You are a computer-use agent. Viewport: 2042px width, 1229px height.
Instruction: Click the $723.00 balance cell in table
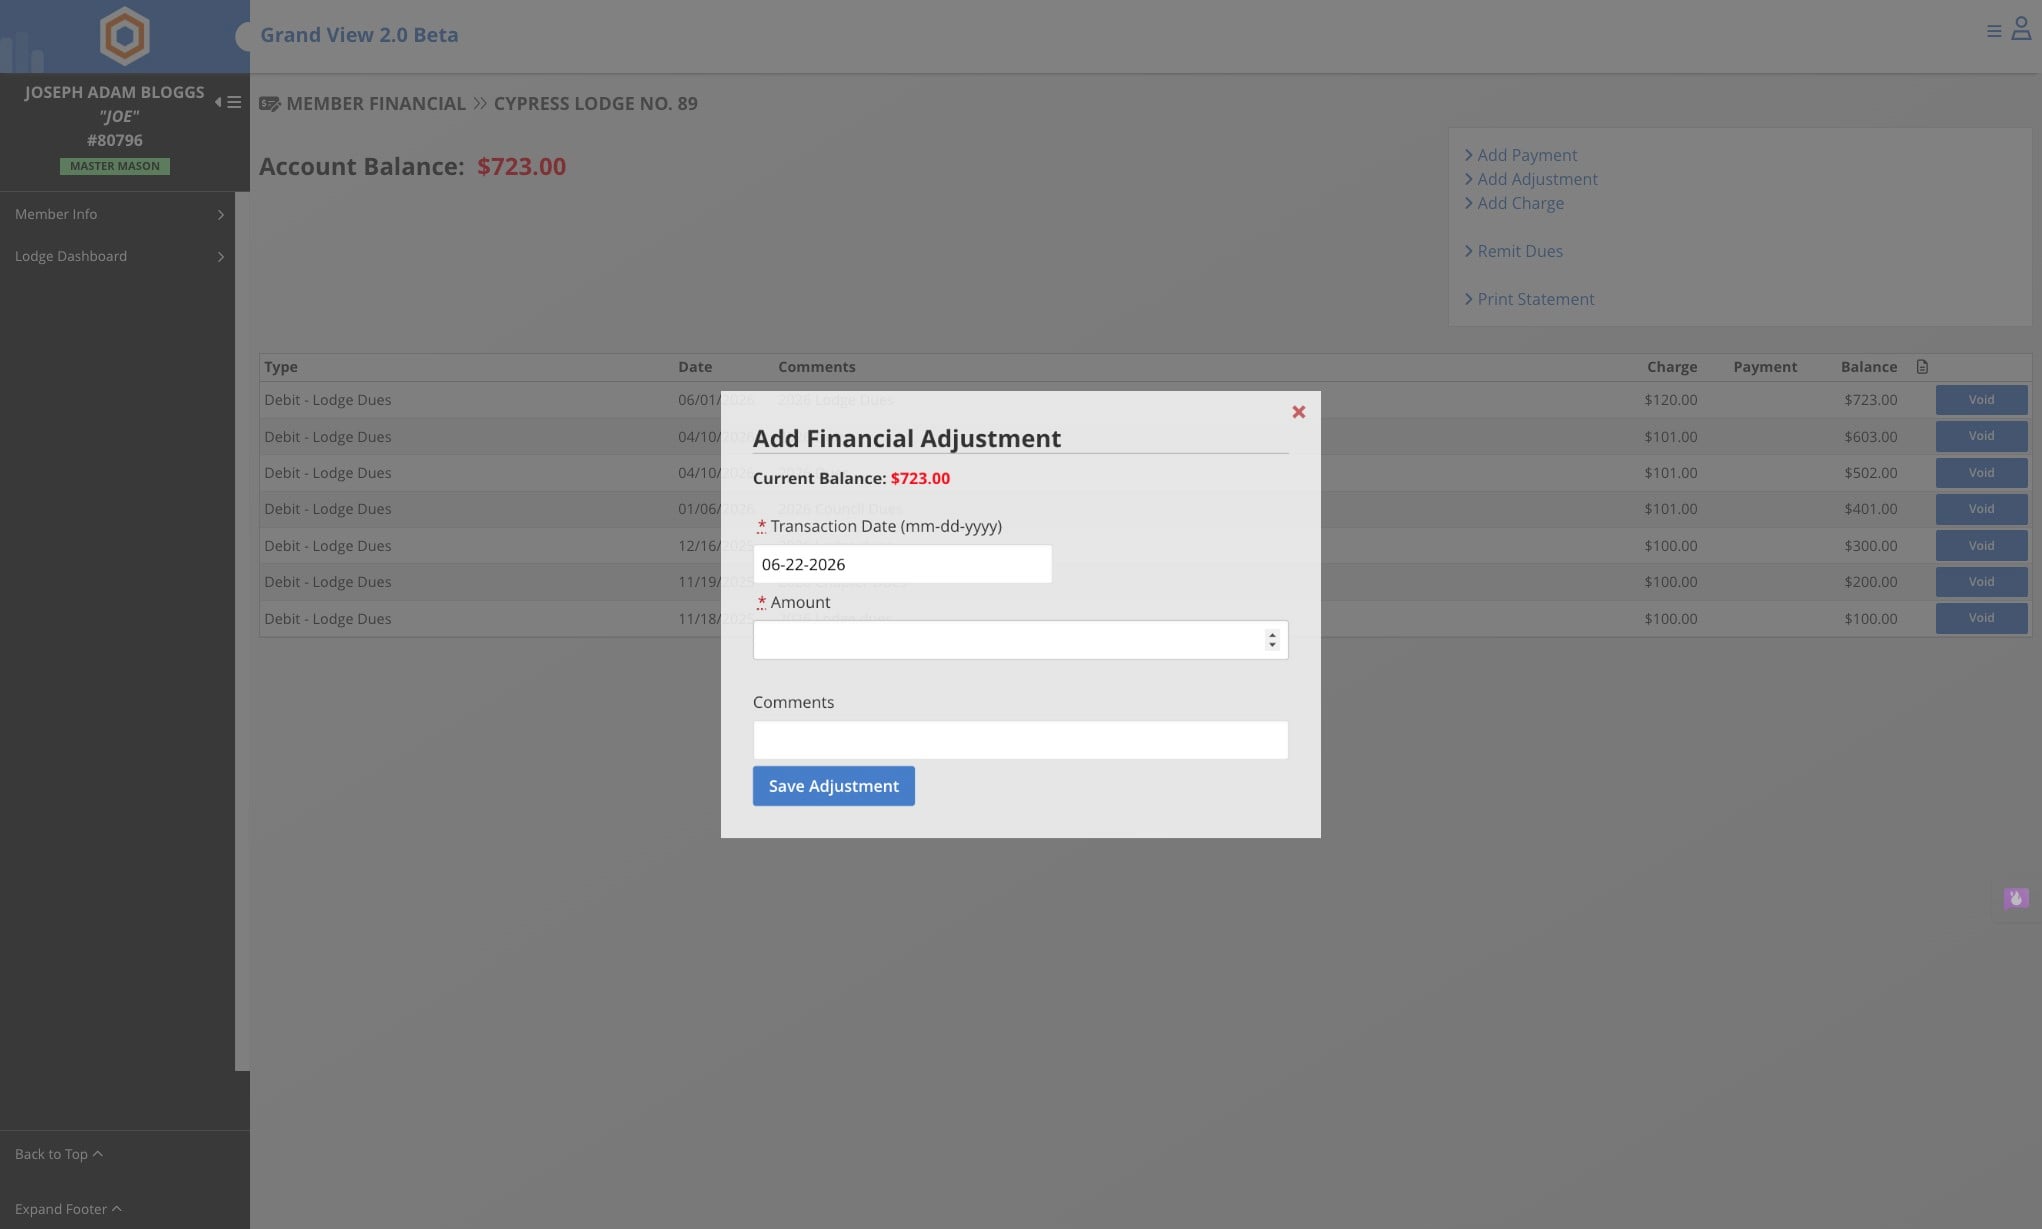tap(1870, 400)
